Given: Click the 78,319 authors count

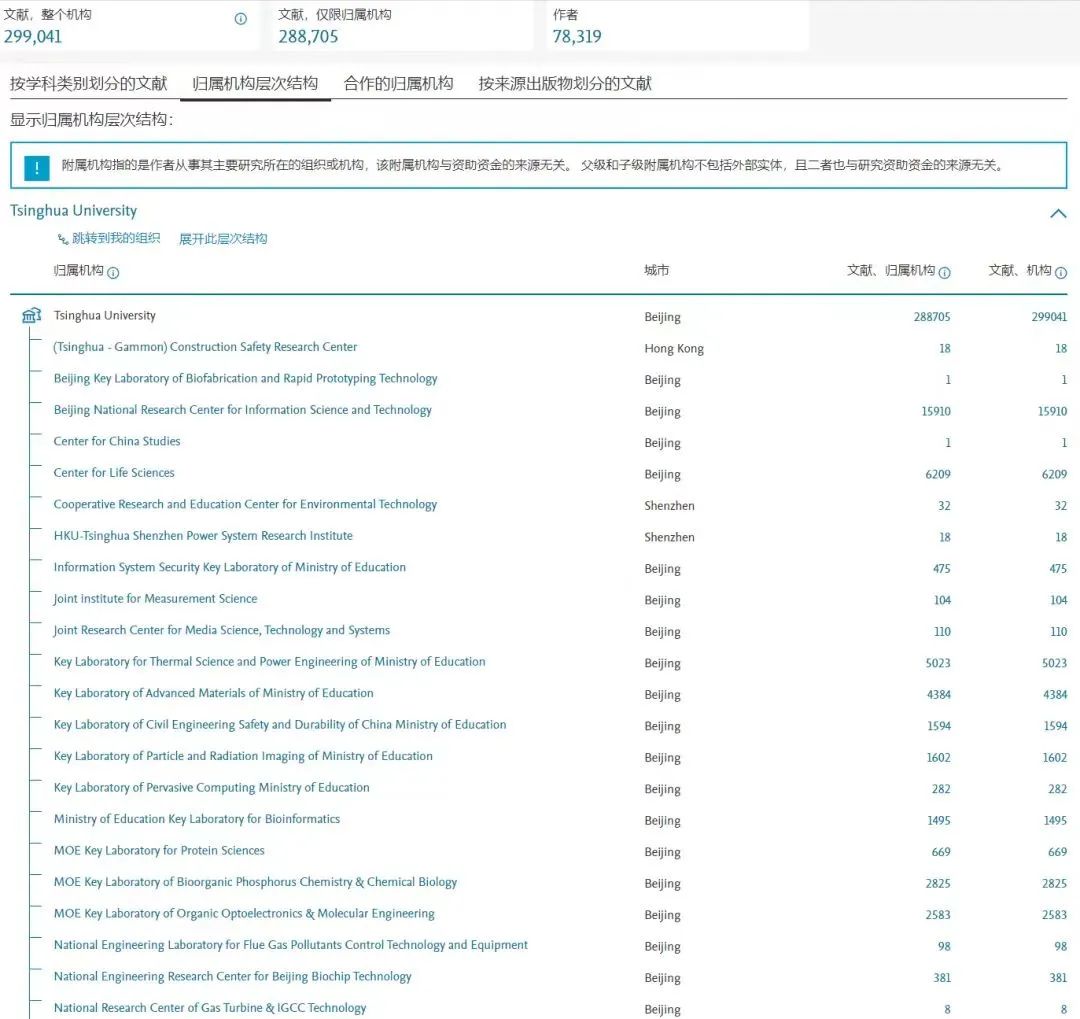Looking at the screenshot, I should pos(577,37).
